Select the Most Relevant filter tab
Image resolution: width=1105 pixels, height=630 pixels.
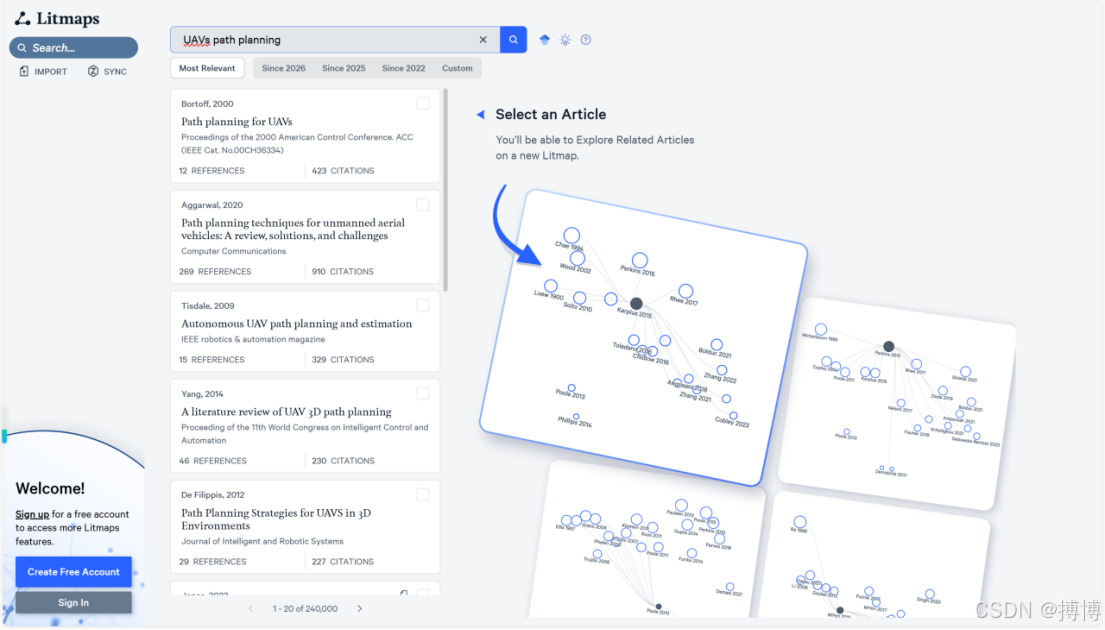[x=207, y=68]
